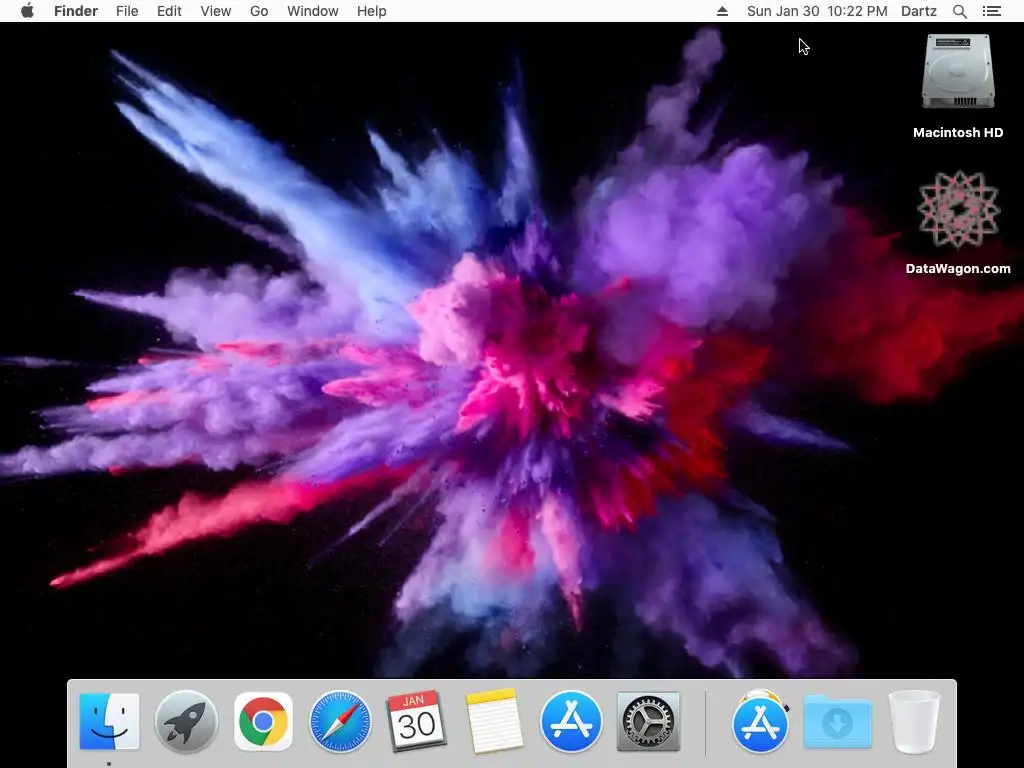Image resolution: width=1024 pixels, height=768 pixels.
Task: Select DataWagon.com desktop icon
Action: 958,209
